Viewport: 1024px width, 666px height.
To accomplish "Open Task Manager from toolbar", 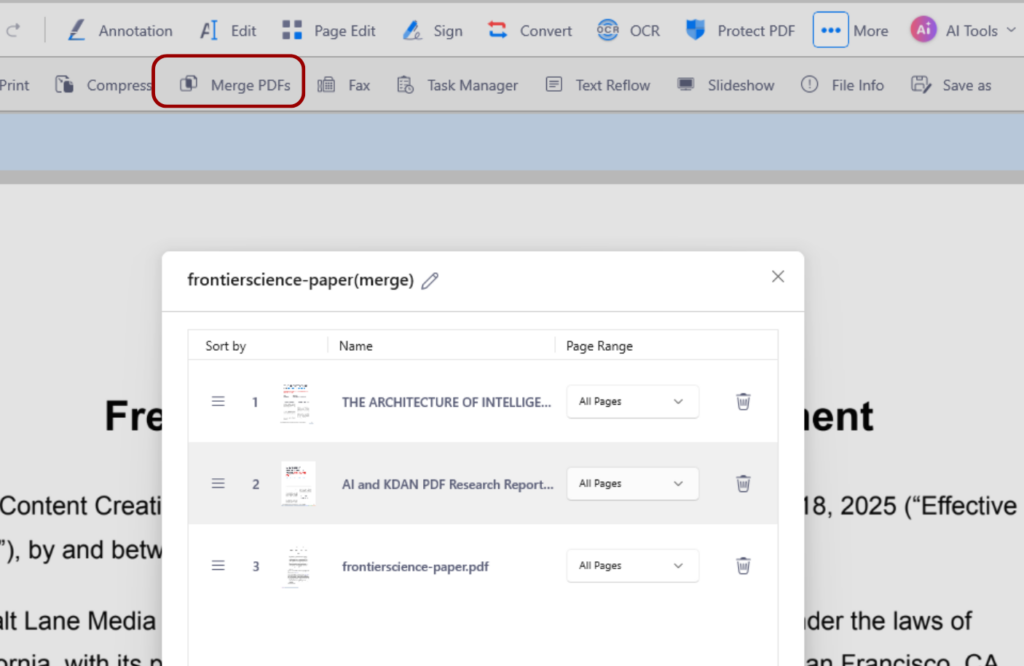I will pyautogui.click(x=457, y=85).
